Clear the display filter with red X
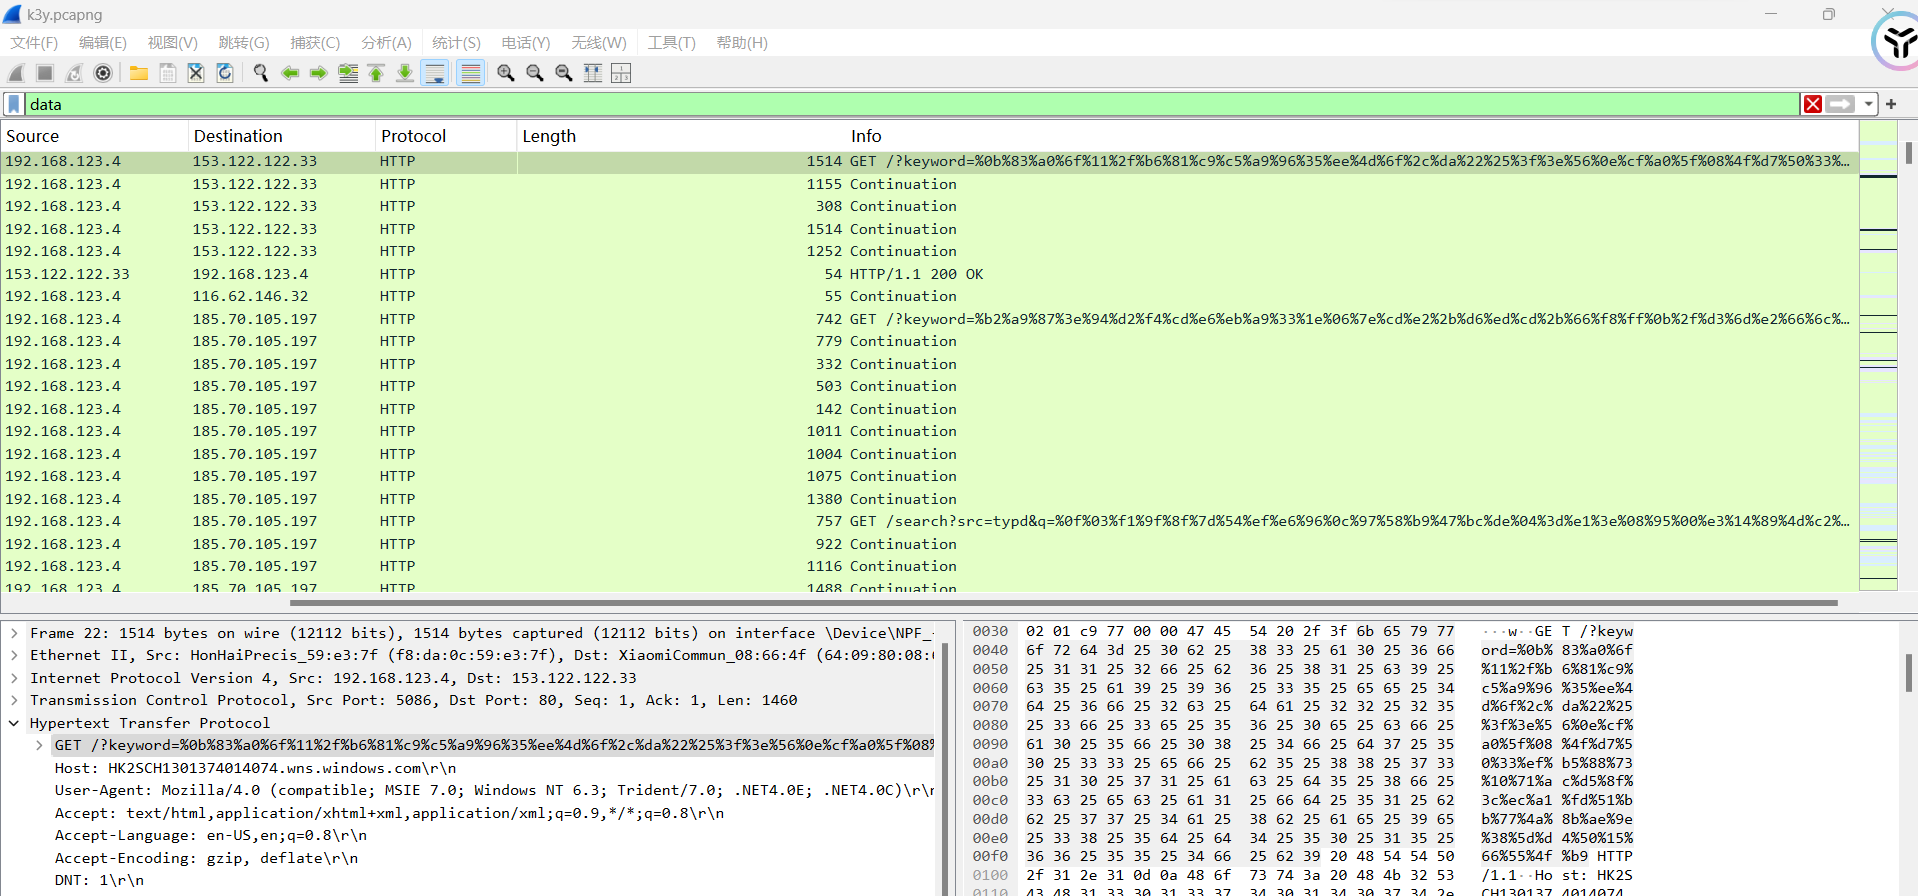Screen dimensions: 1918x896 1812,104
